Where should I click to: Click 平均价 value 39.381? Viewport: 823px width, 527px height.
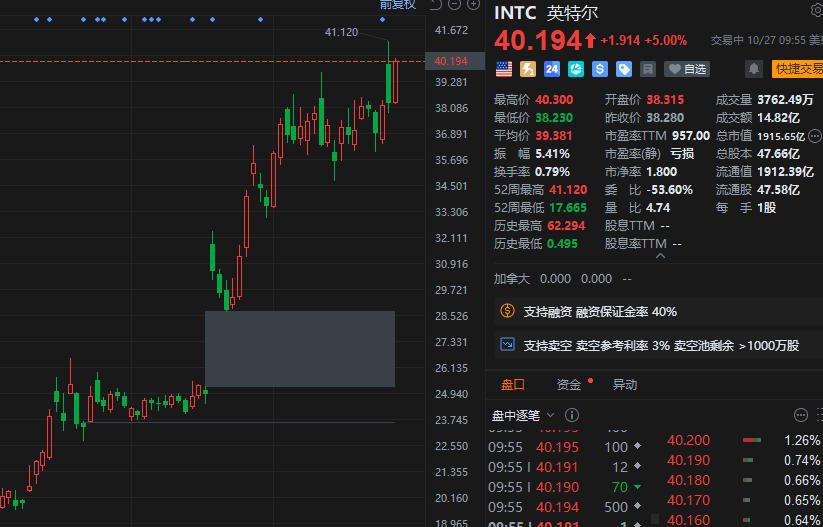pyautogui.click(x=554, y=136)
